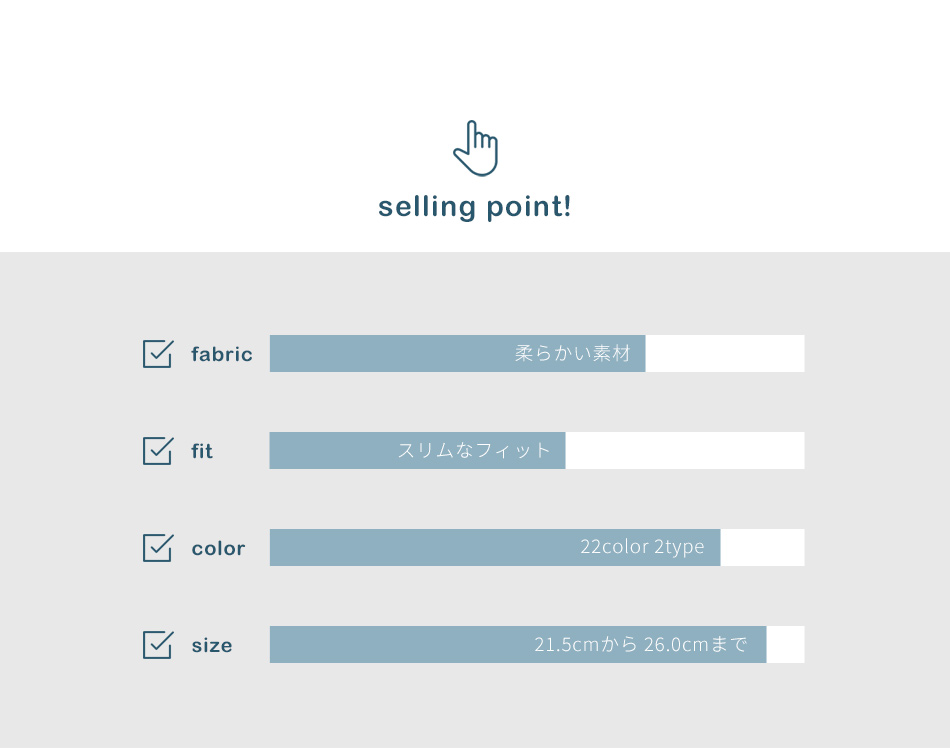
Task: Click the 柔らかい素材 text
Action: [x=573, y=353]
